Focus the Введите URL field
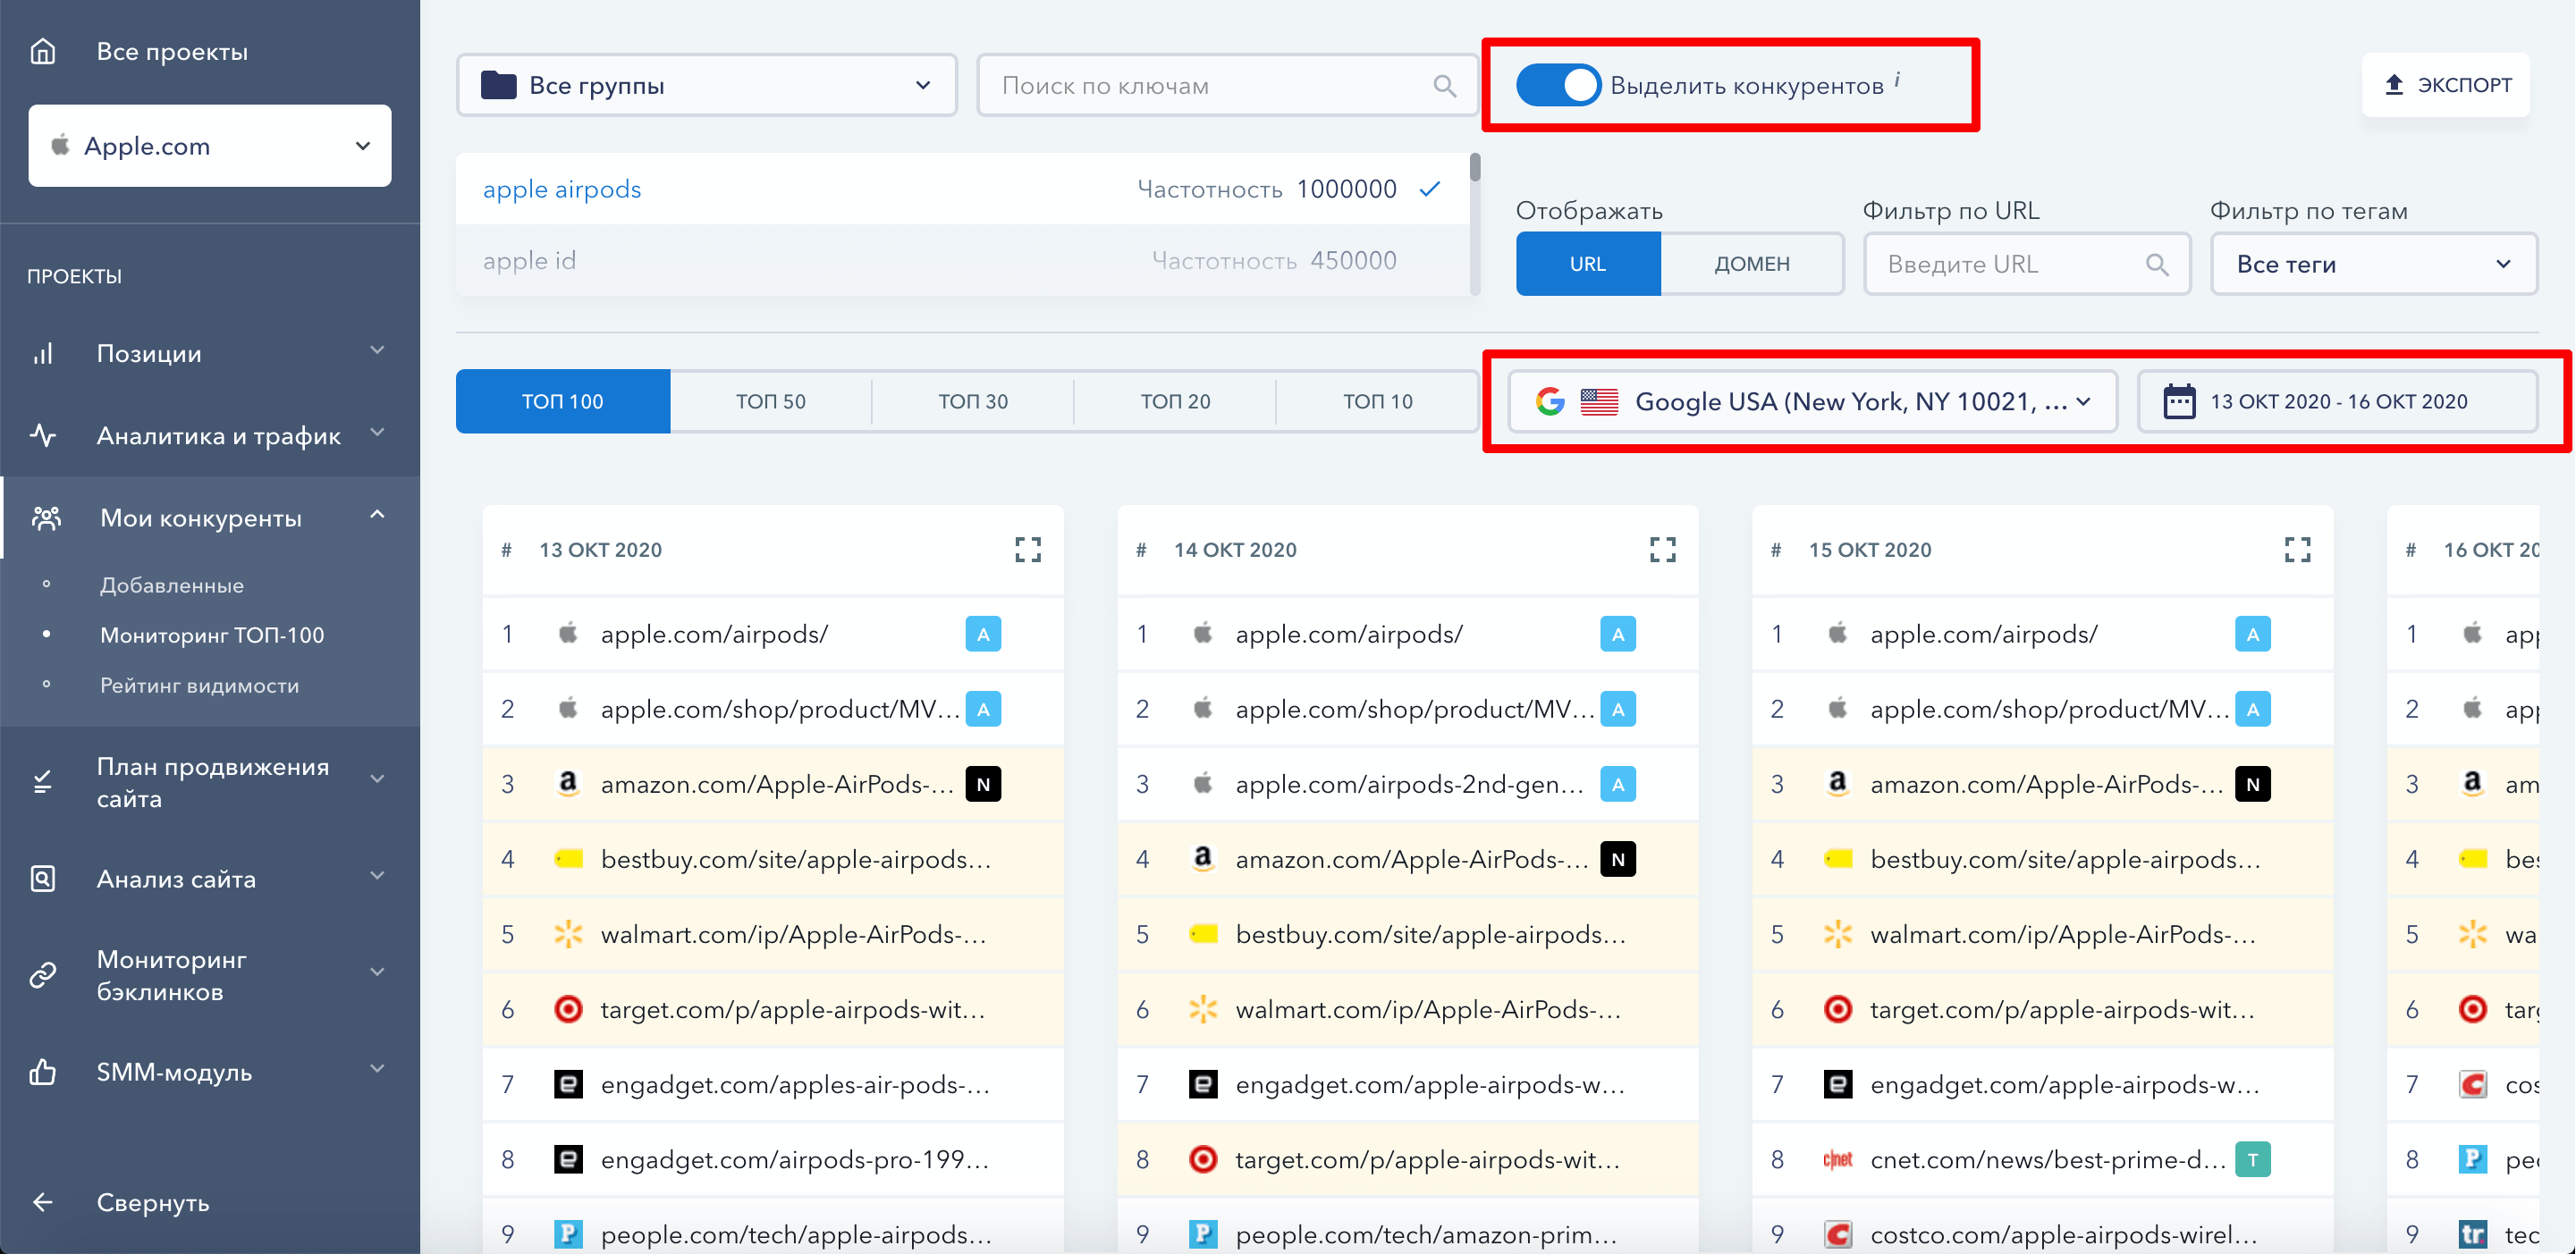The image size is (2576, 1254). pos(2027,264)
